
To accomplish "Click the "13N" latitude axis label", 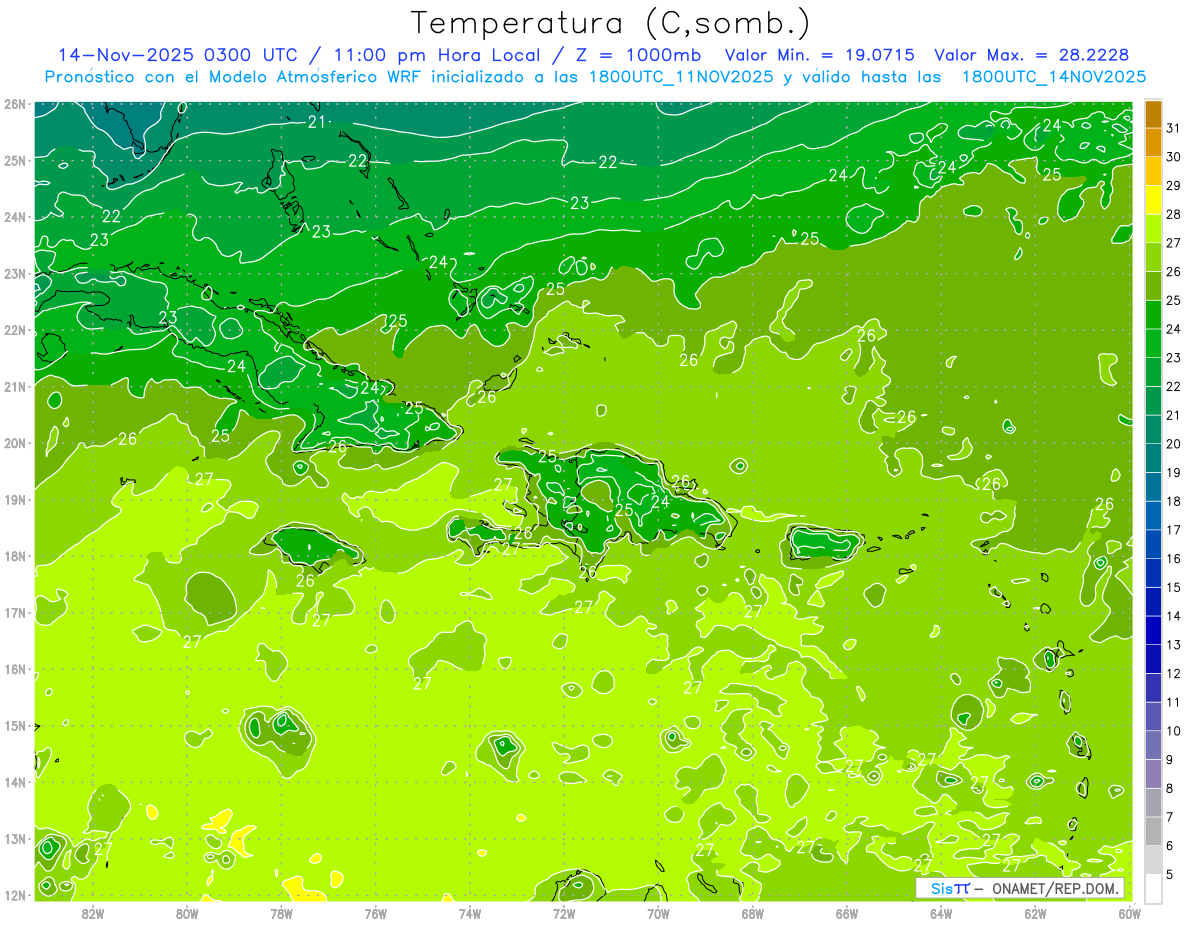I will click(14, 839).
